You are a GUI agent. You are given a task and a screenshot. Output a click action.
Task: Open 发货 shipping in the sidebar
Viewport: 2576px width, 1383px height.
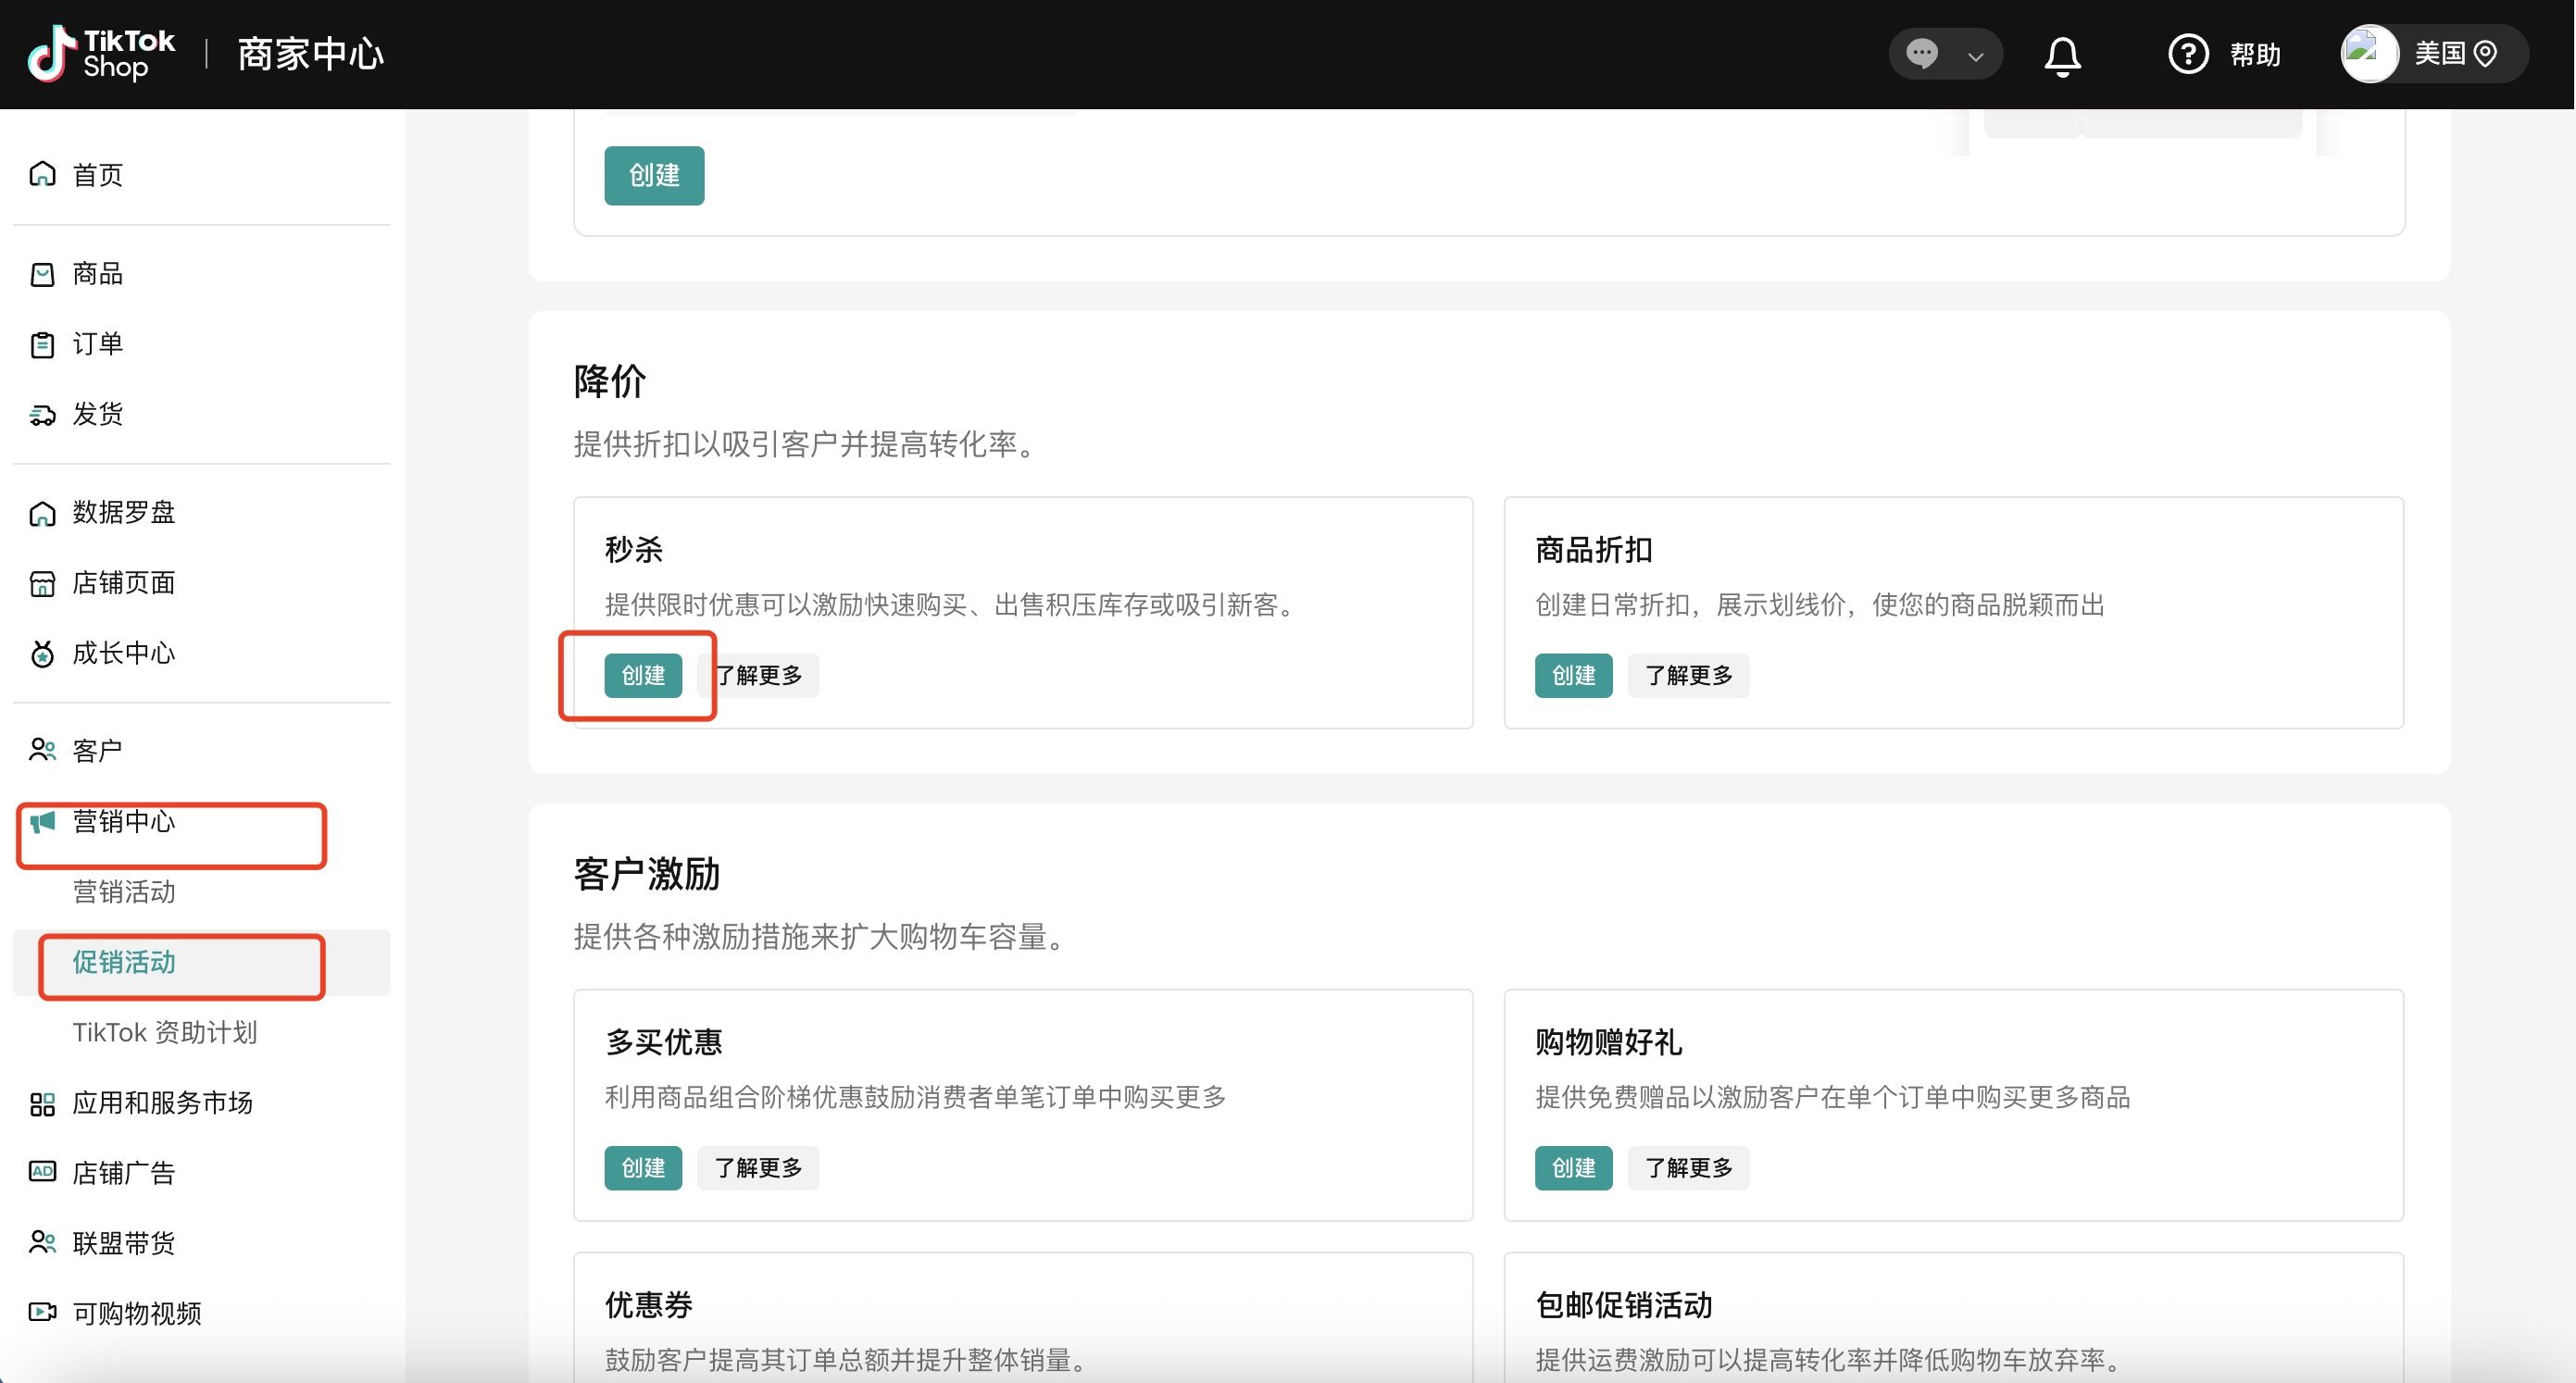pos(97,414)
